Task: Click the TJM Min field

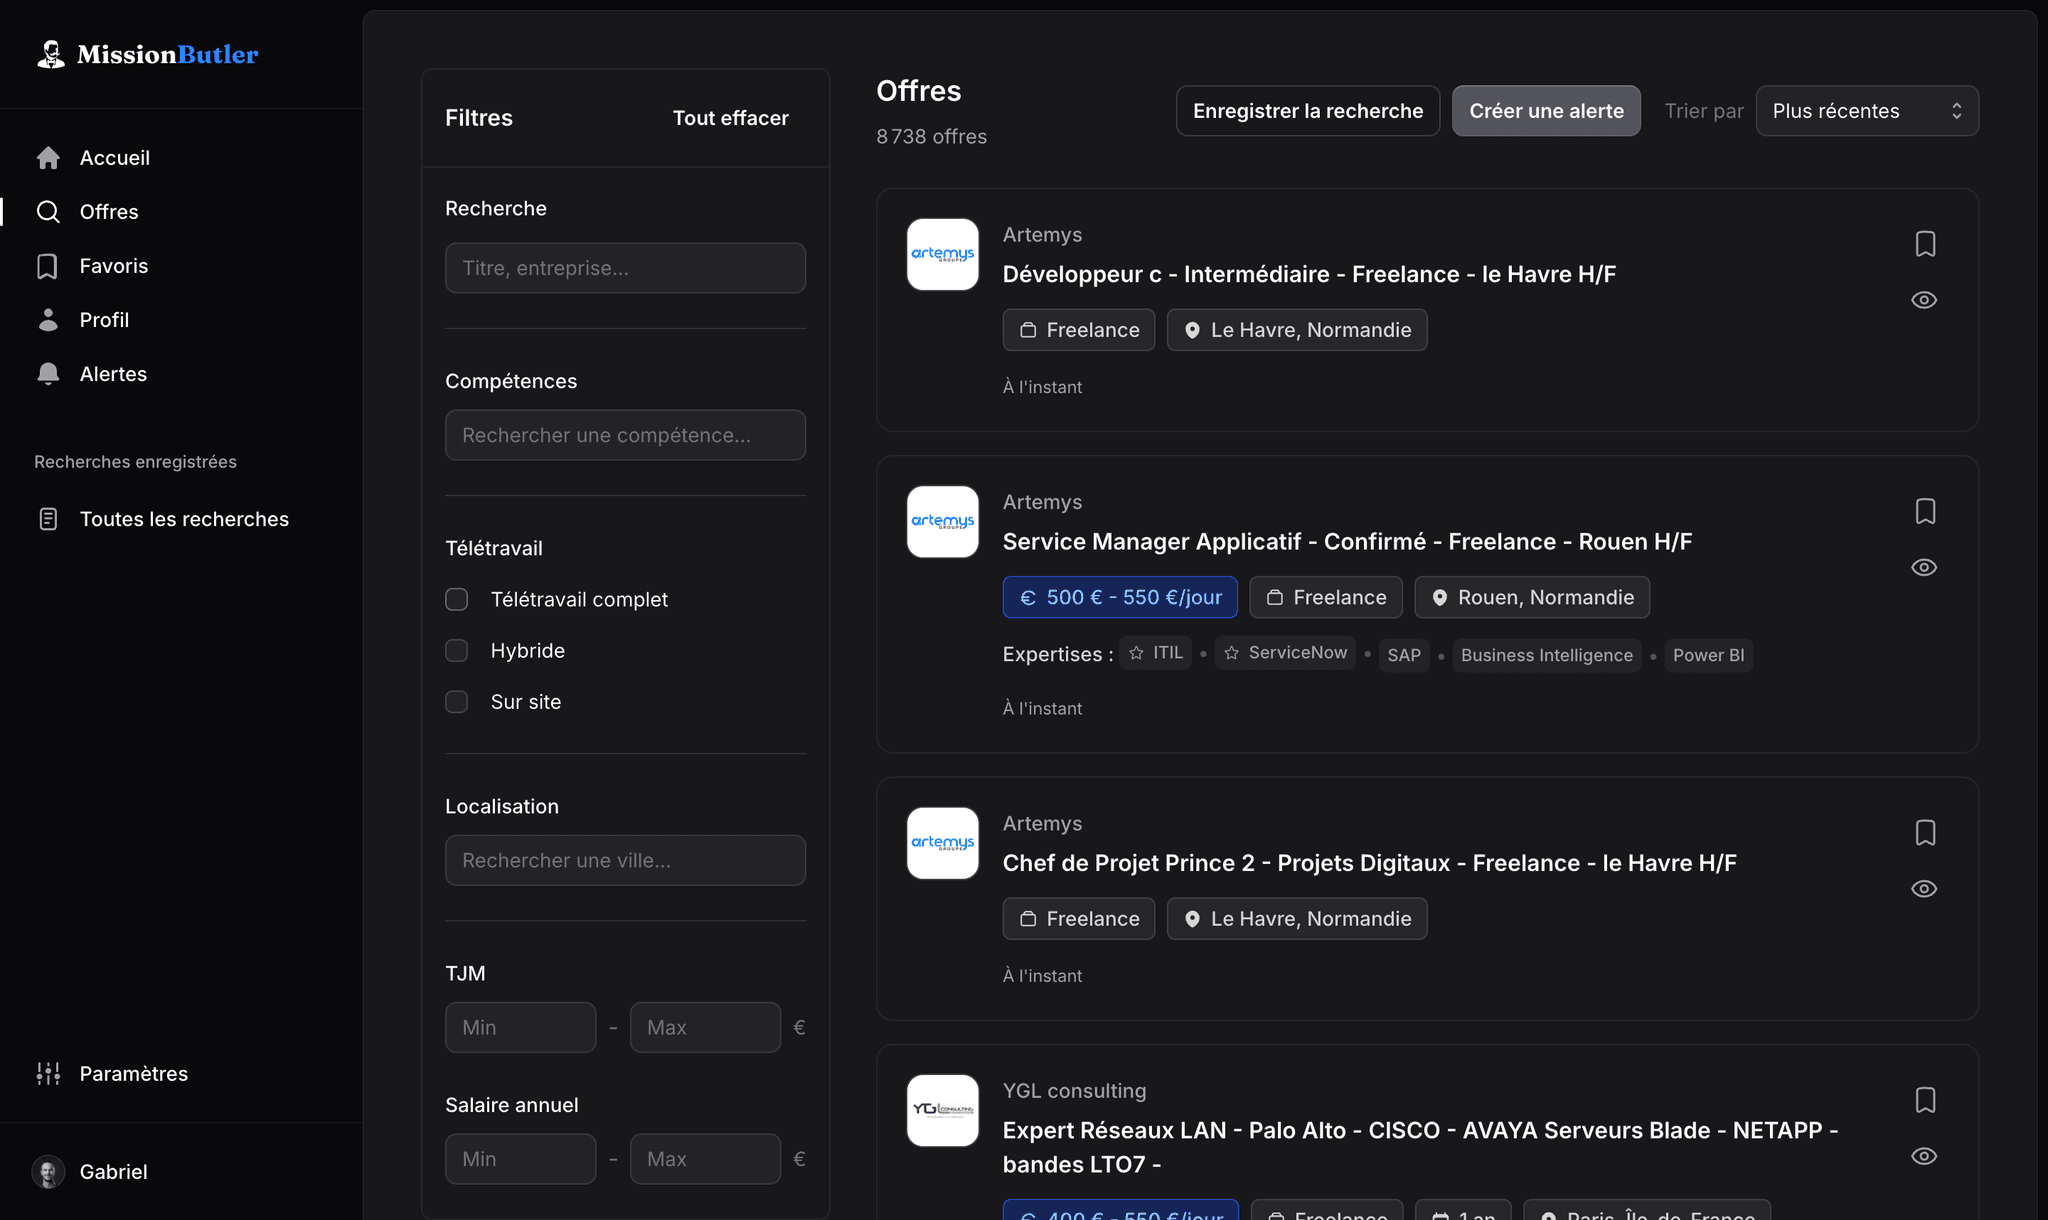Action: click(x=521, y=1027)
